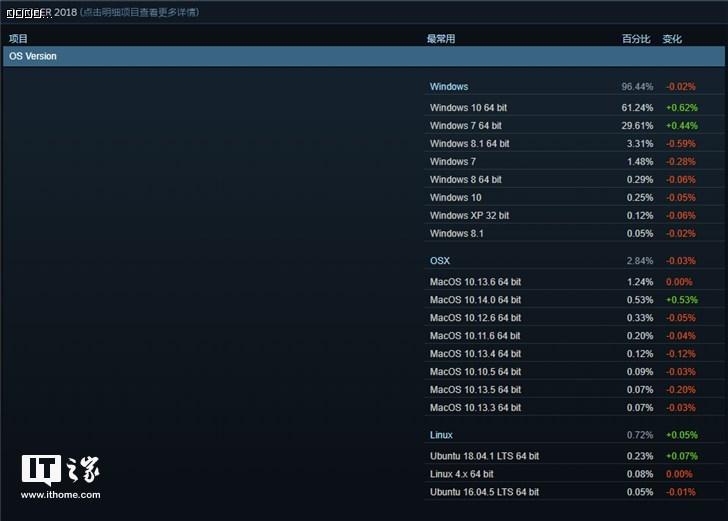
Task: Open the Linux group heading
Action: pos(441,435)
